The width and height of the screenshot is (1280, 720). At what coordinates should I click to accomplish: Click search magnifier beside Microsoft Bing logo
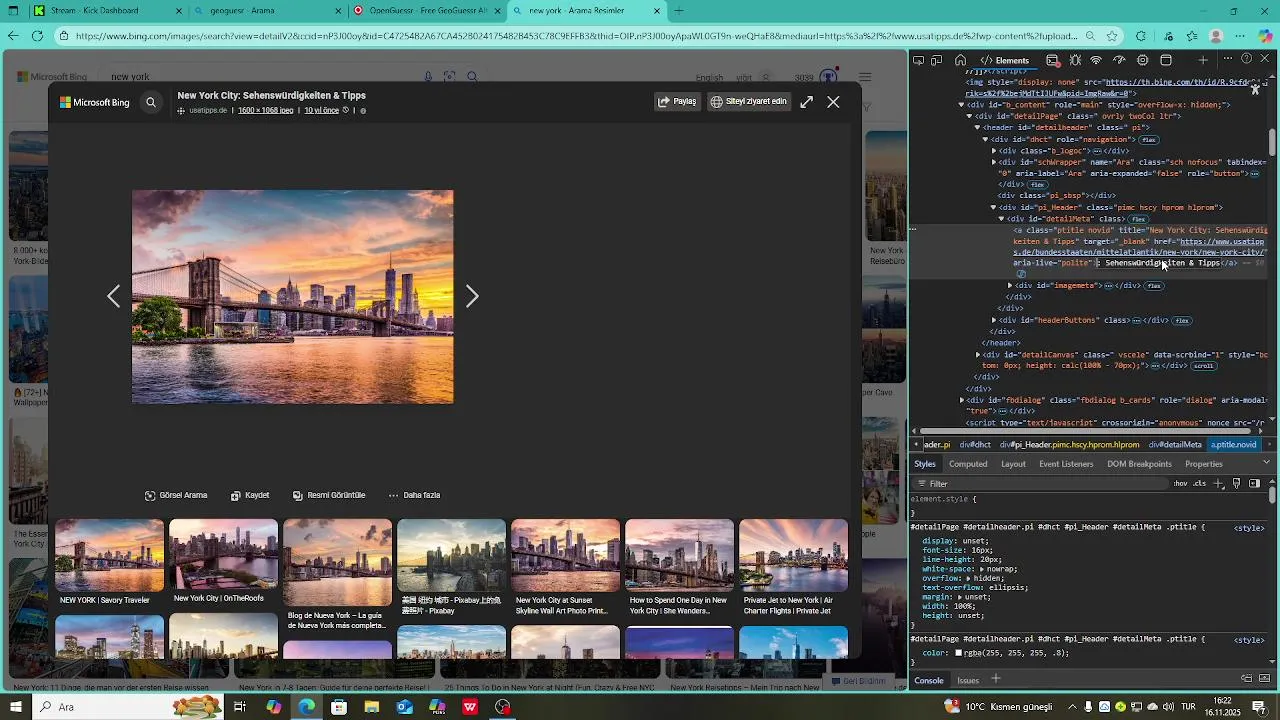[x=151, y=102]
